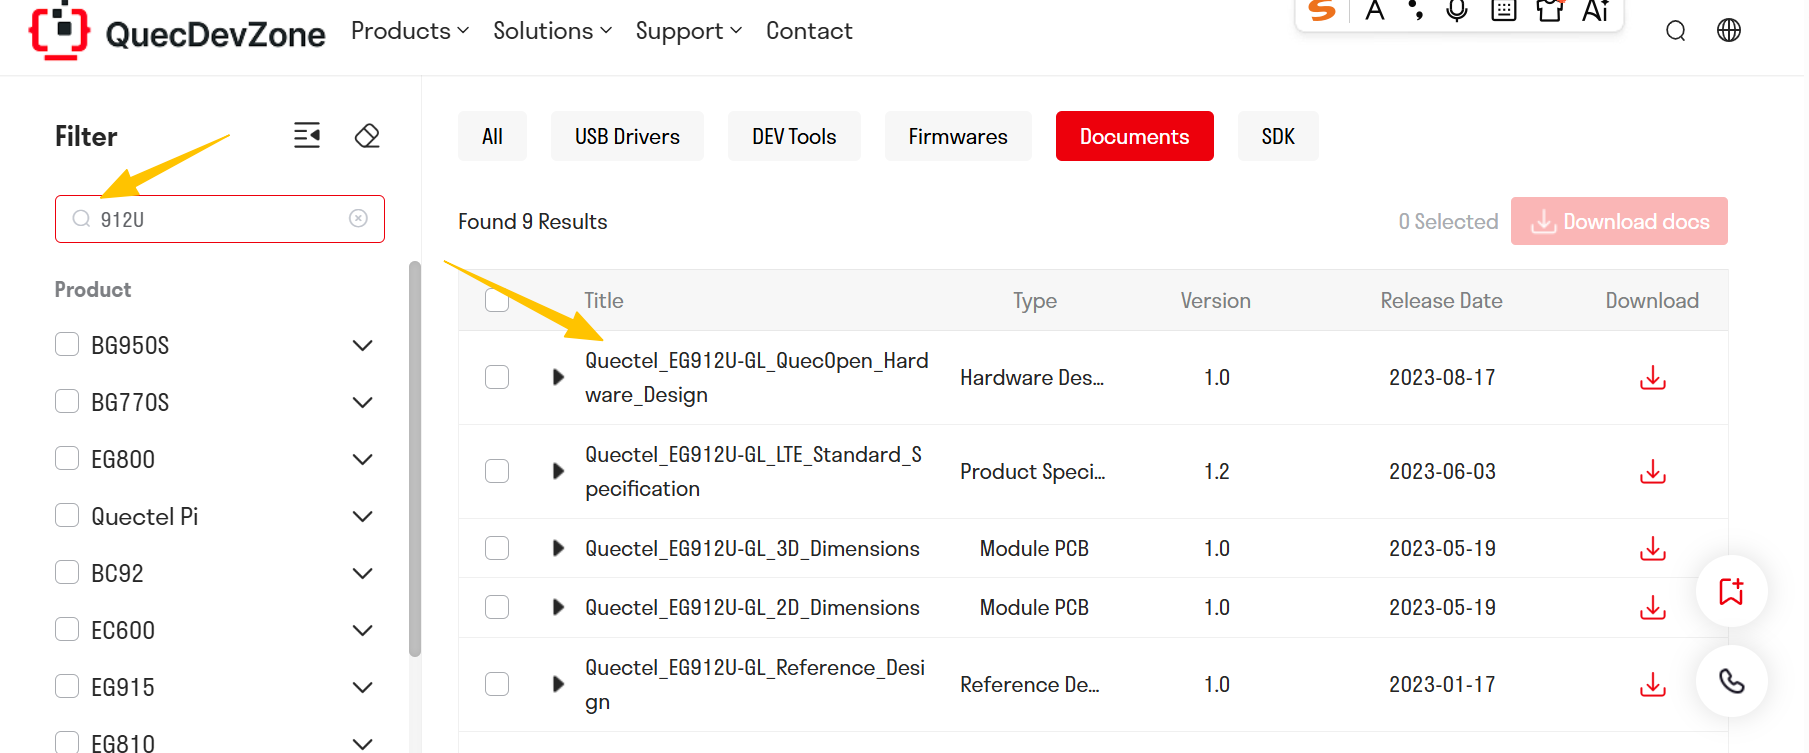The height and width of the screenshot is (753, 1809).
Task: Check the Quectel Pi product filter
Action: coord(67,516)
